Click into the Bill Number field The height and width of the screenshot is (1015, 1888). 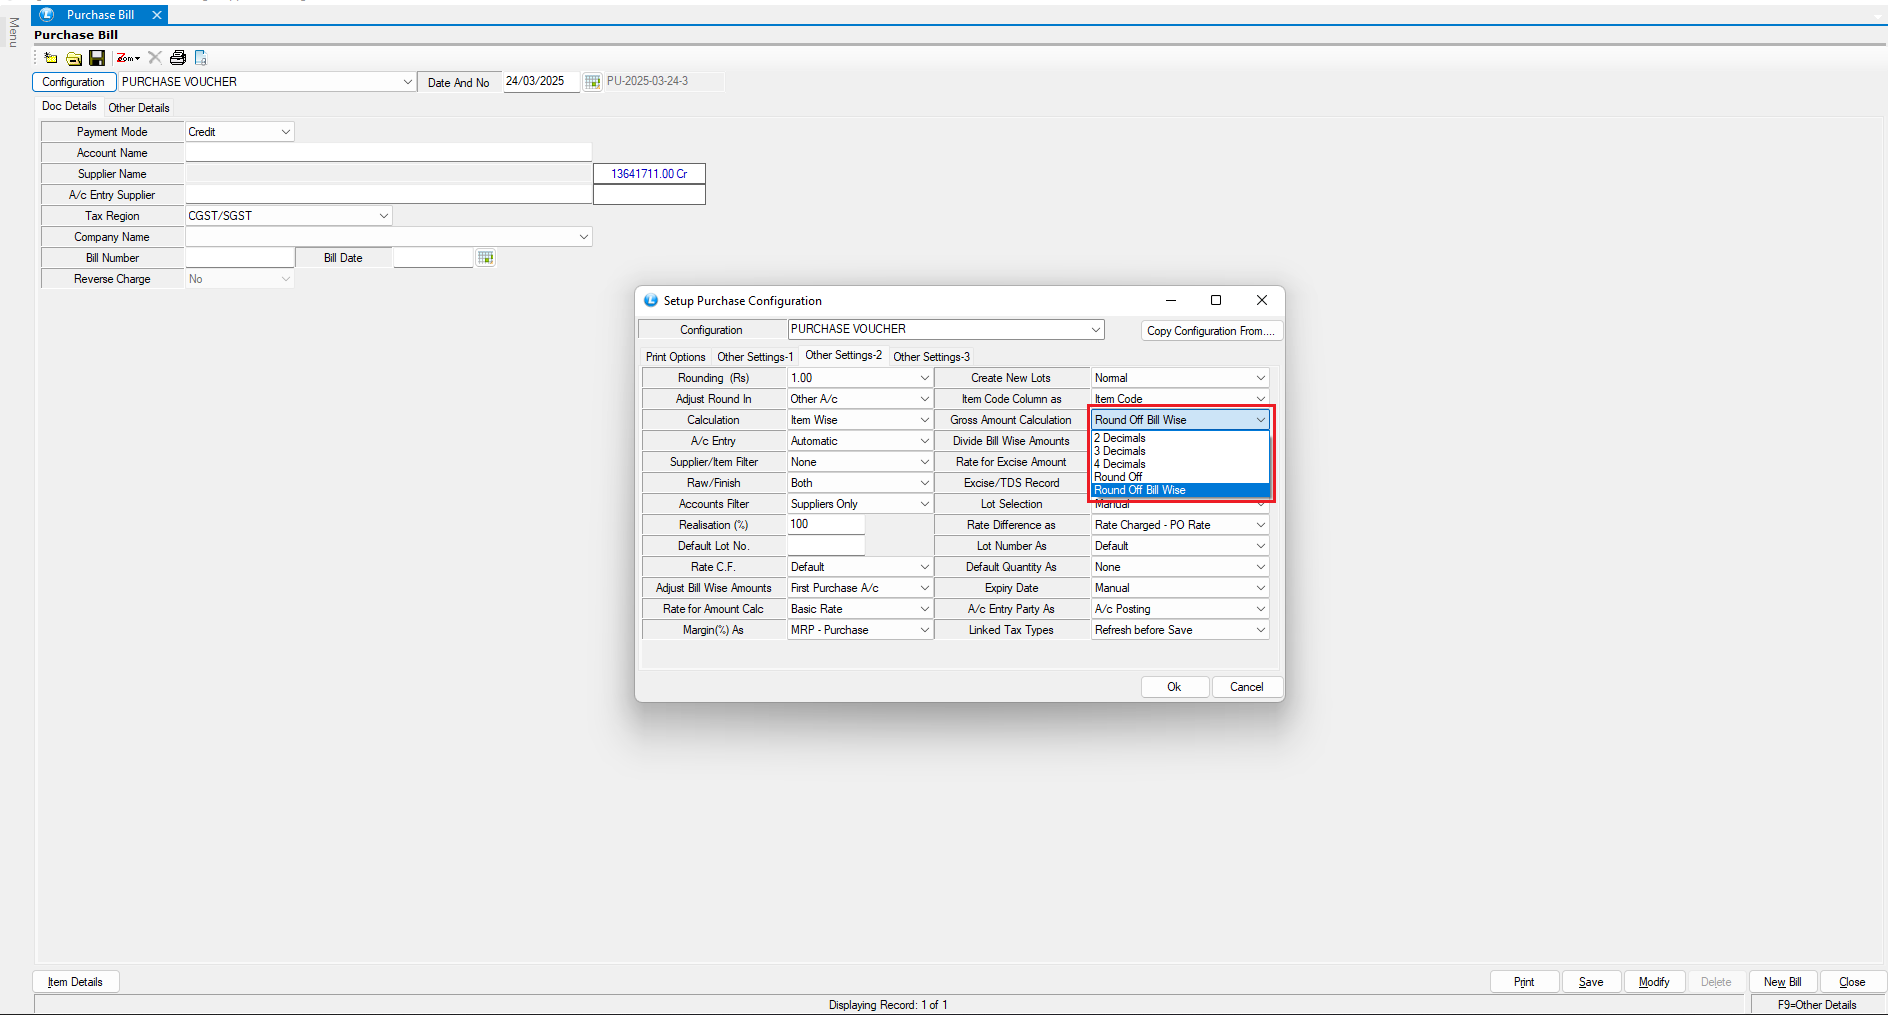[240, 258]
